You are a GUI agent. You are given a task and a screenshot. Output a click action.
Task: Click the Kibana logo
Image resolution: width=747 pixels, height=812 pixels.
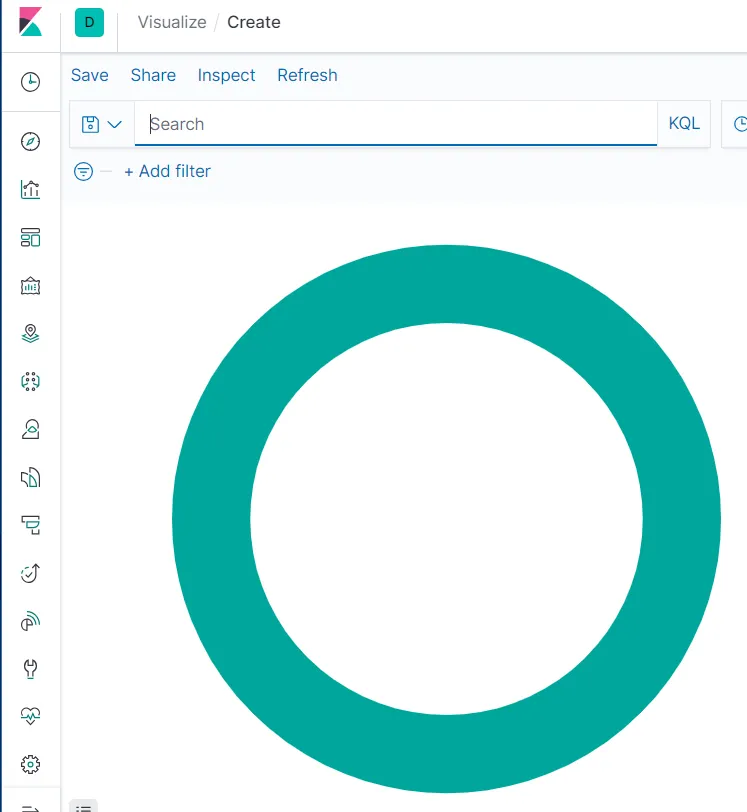[x=30, y=22]
